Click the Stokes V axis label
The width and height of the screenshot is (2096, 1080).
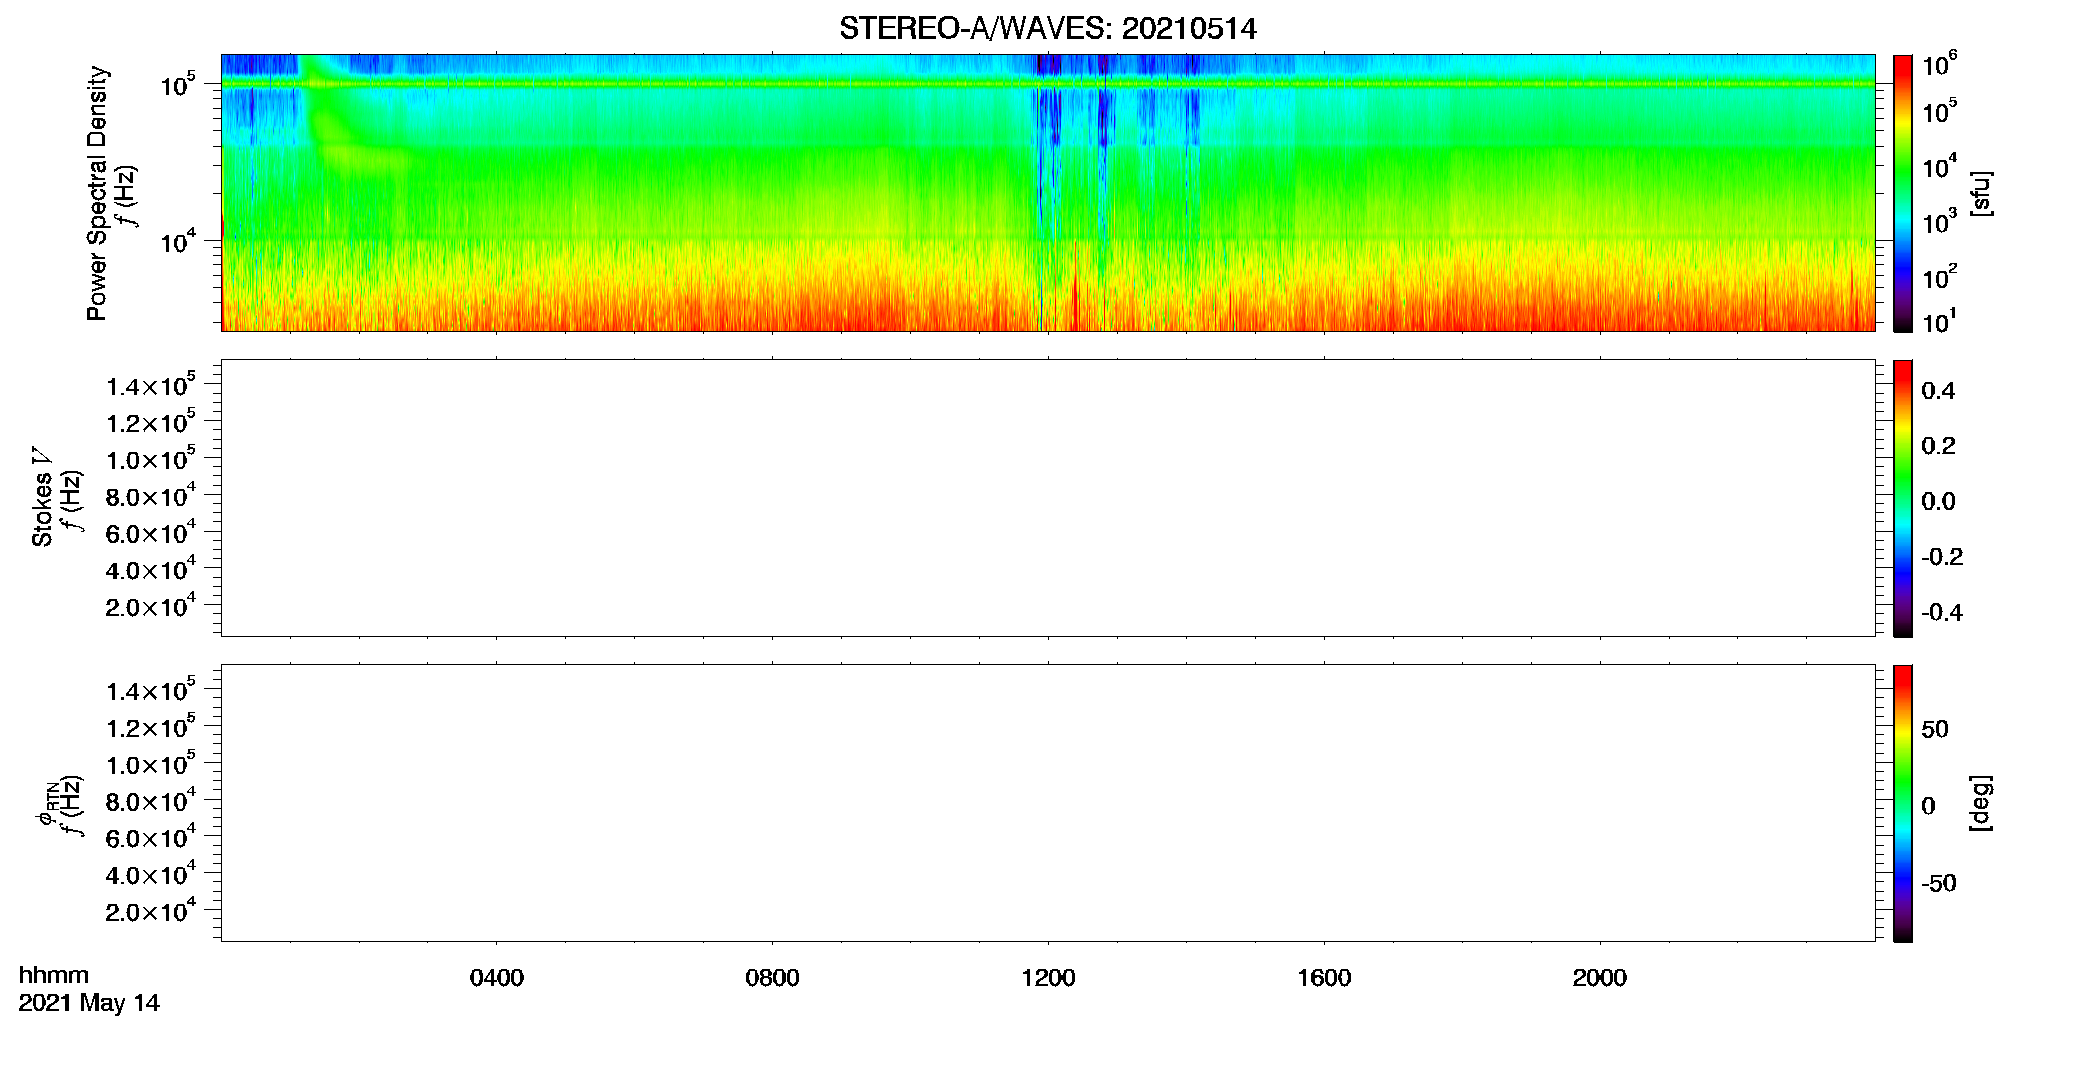coord(42,497)
